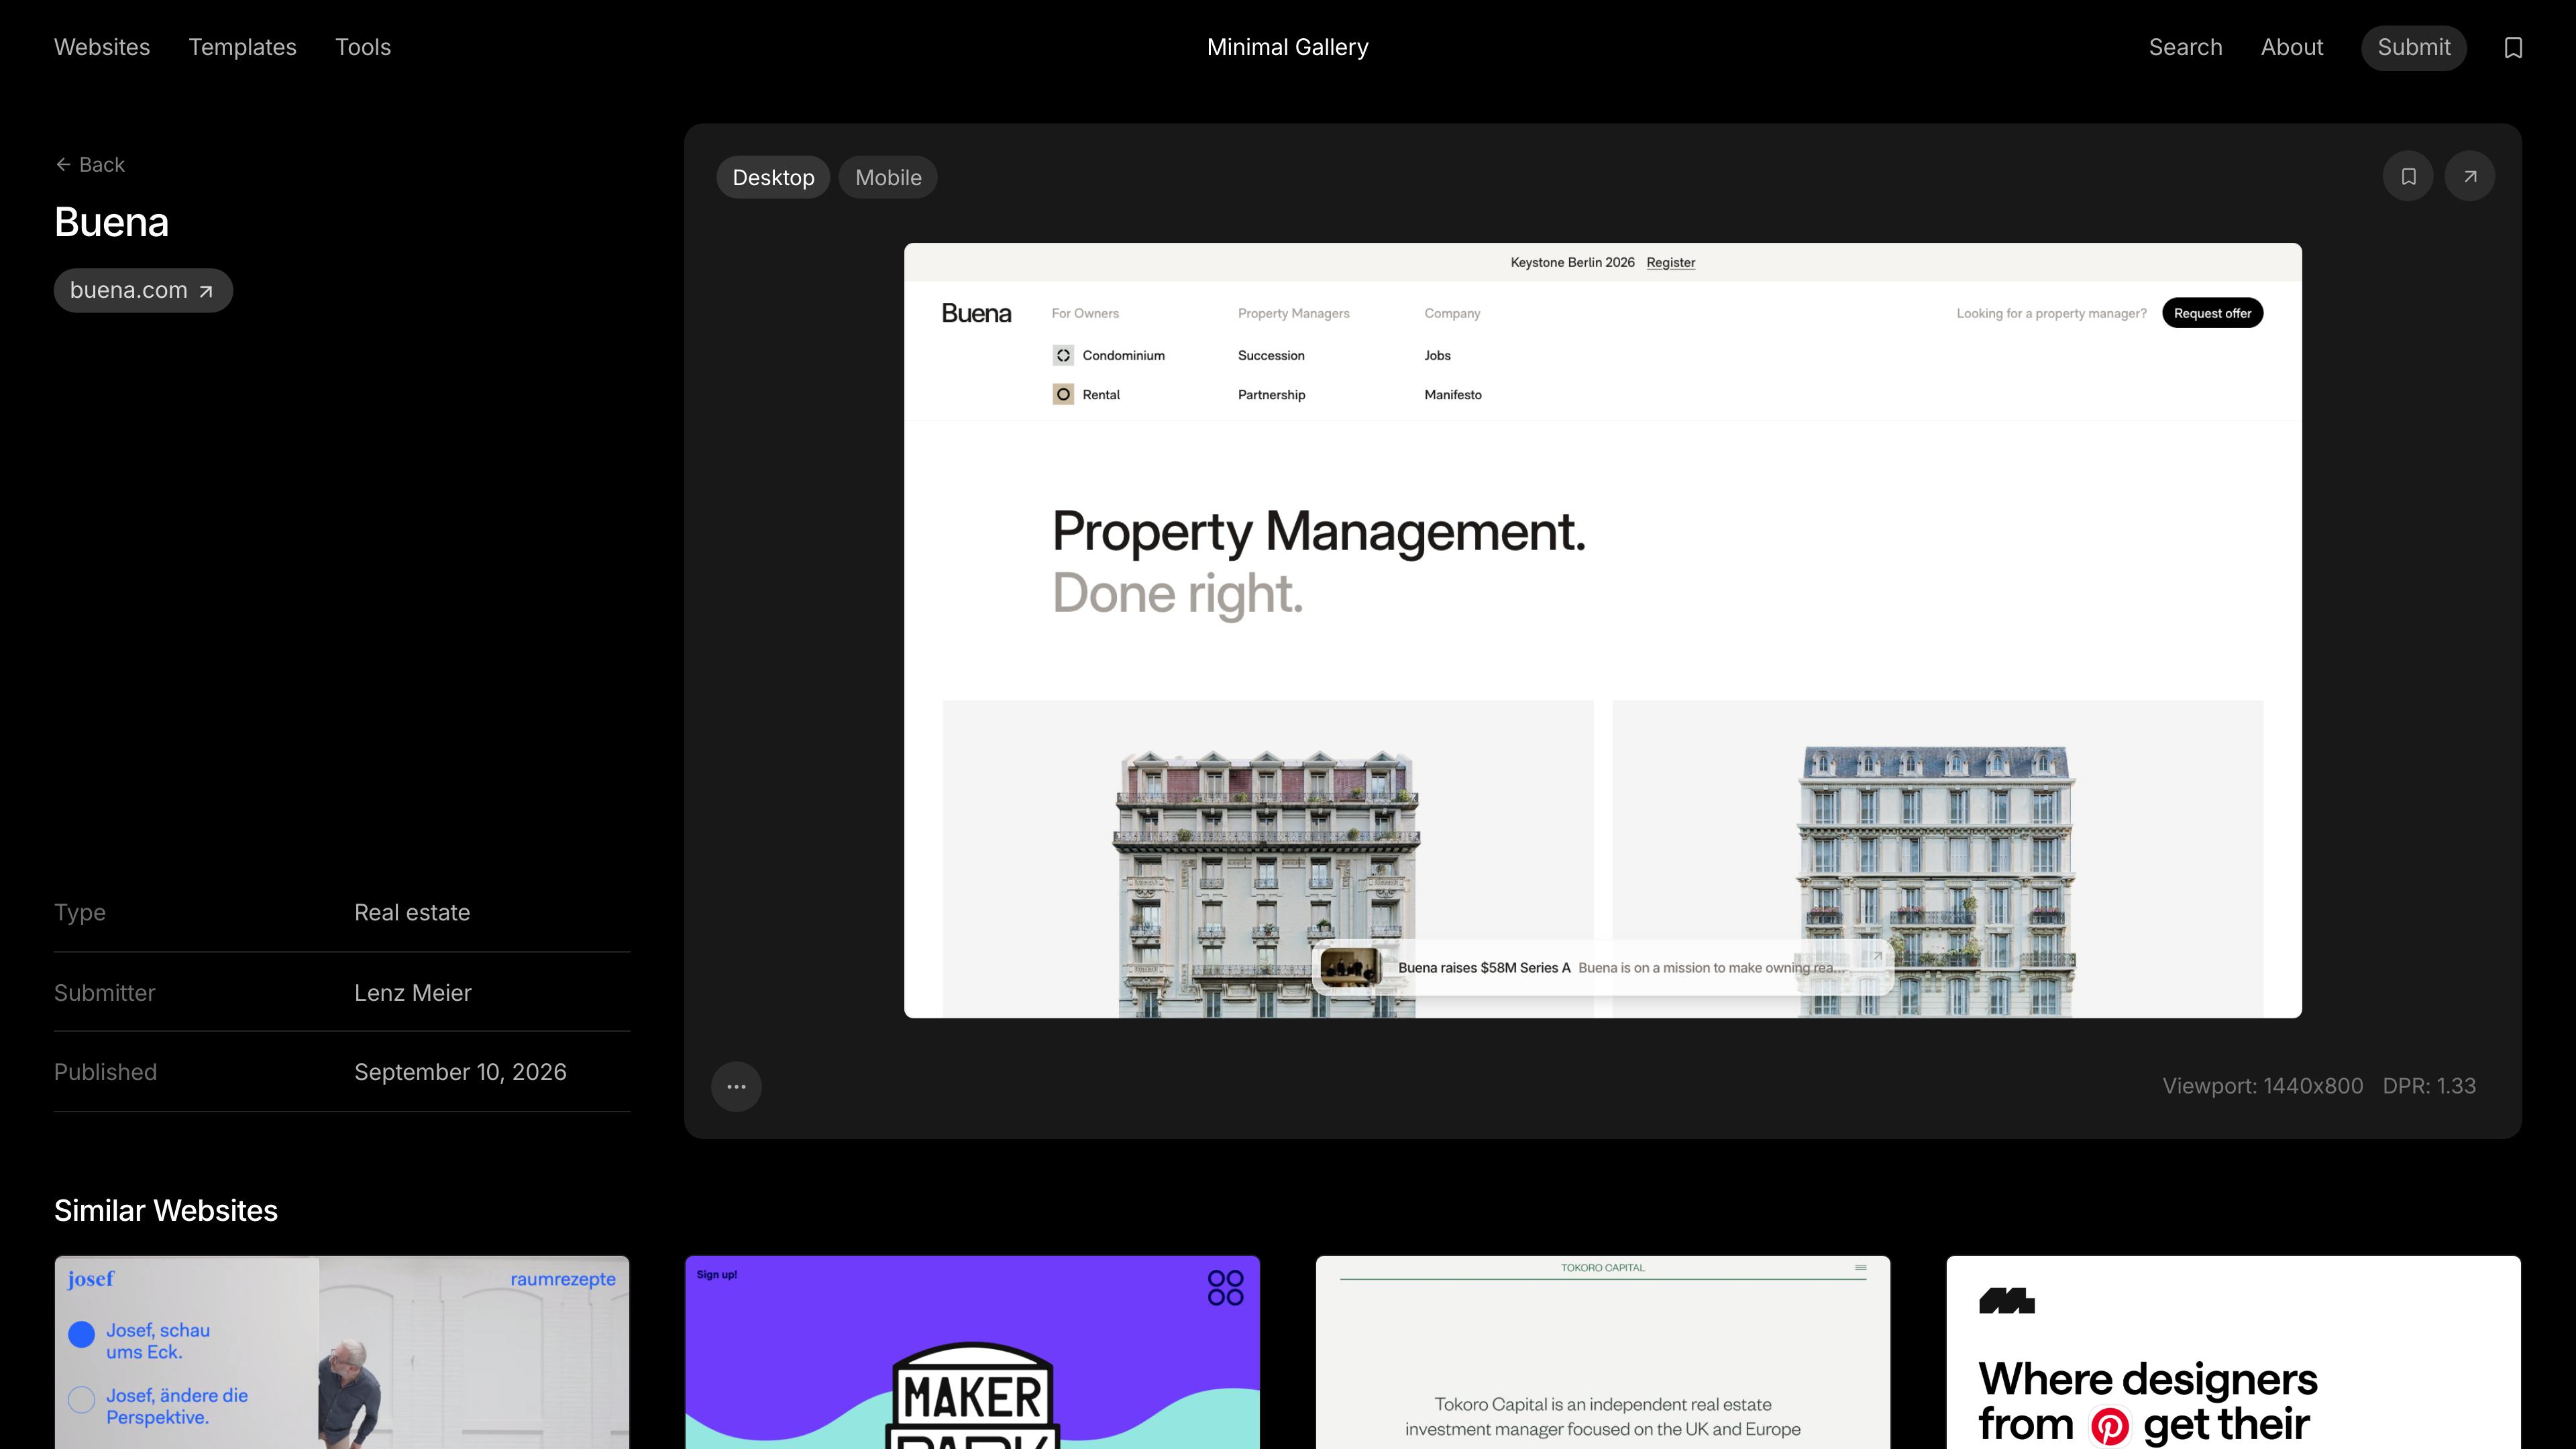
Task: Click the Maker Park four-circles logo
Action: 1225,1288
